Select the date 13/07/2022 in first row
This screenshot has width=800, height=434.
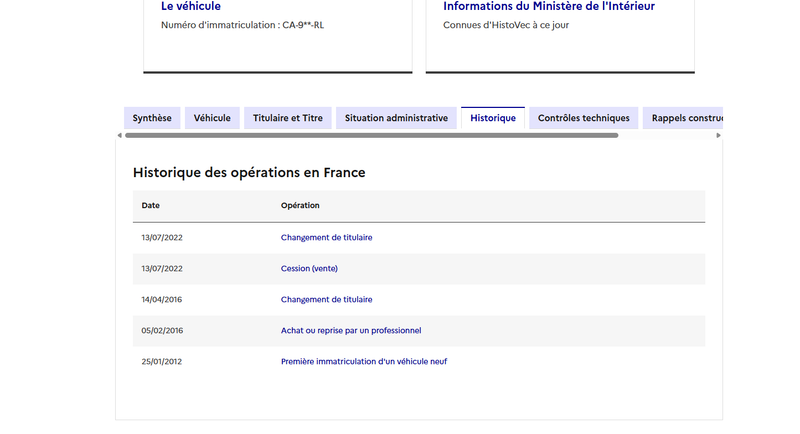click(162, 238)
